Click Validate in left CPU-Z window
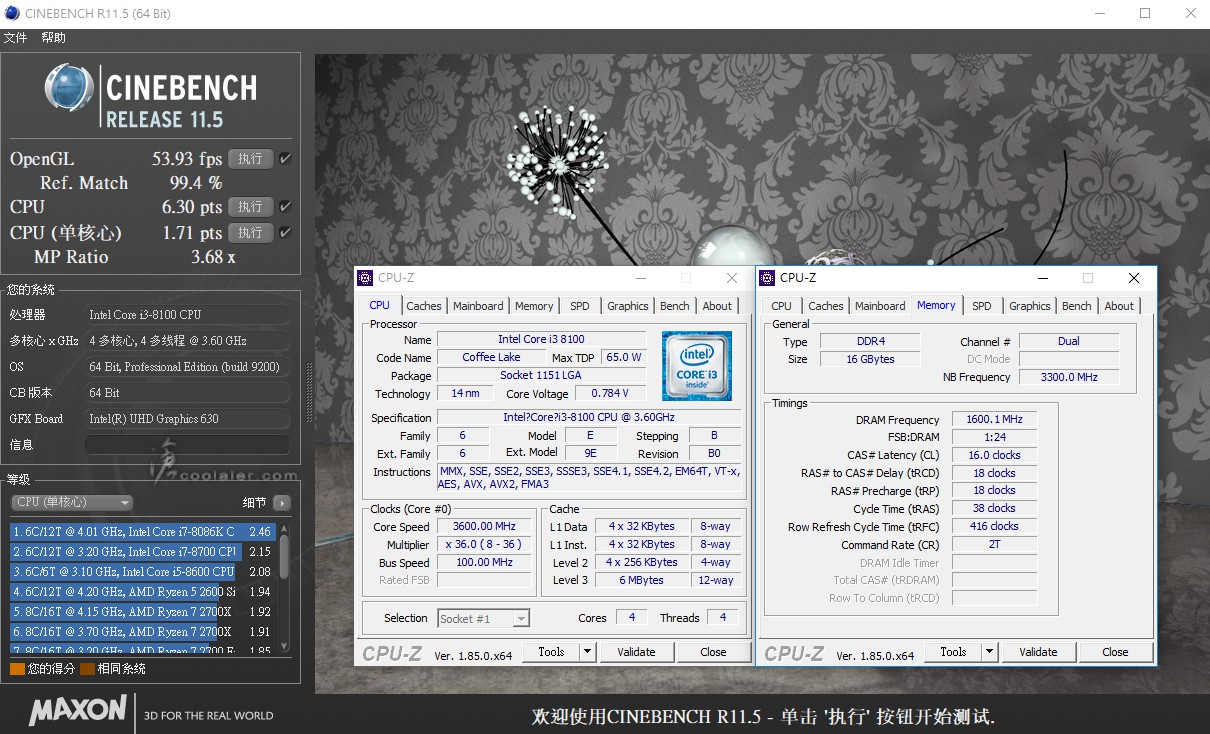The image size is (1210, 734). pos(636,652)
